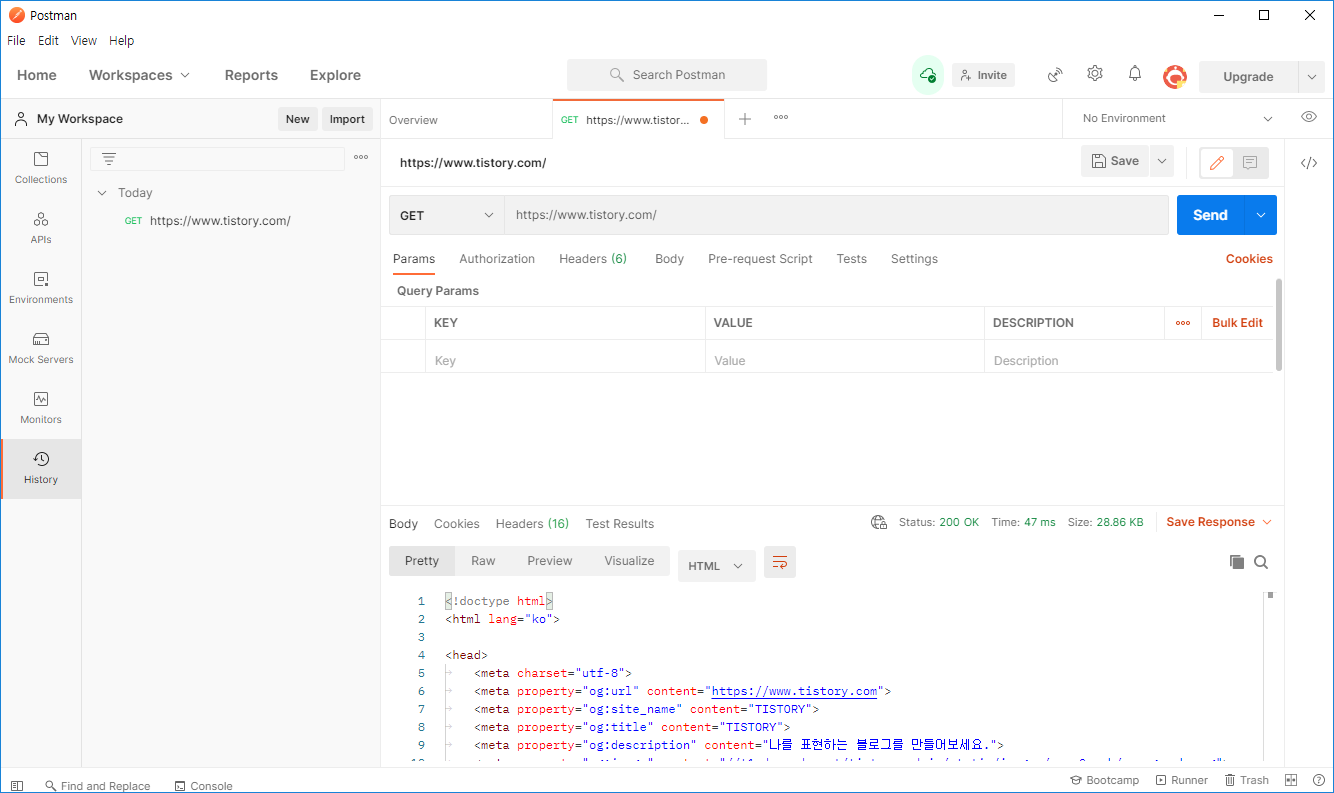Open Find and Replace
1334x793 pixels.
[x=96, y=785]
